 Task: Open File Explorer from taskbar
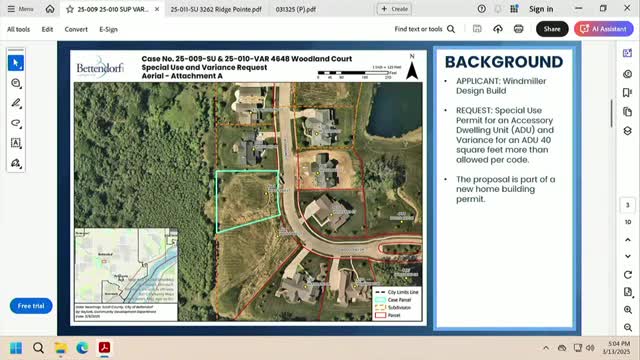click(60, 348)
